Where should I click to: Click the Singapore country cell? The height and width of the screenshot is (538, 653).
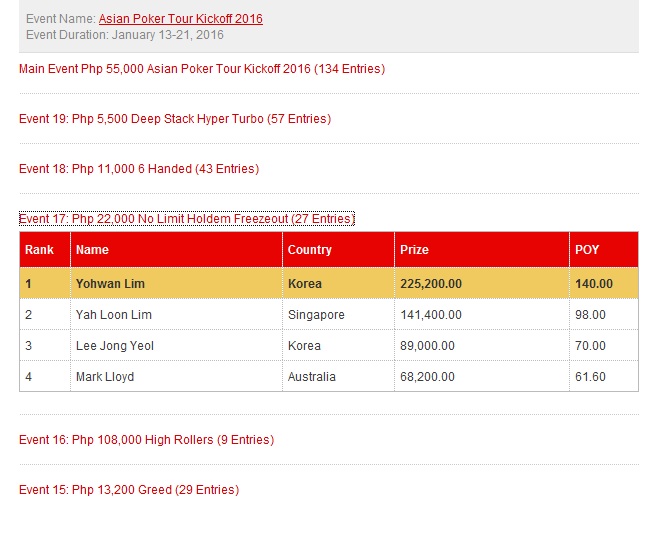click(x=316, y=315)
